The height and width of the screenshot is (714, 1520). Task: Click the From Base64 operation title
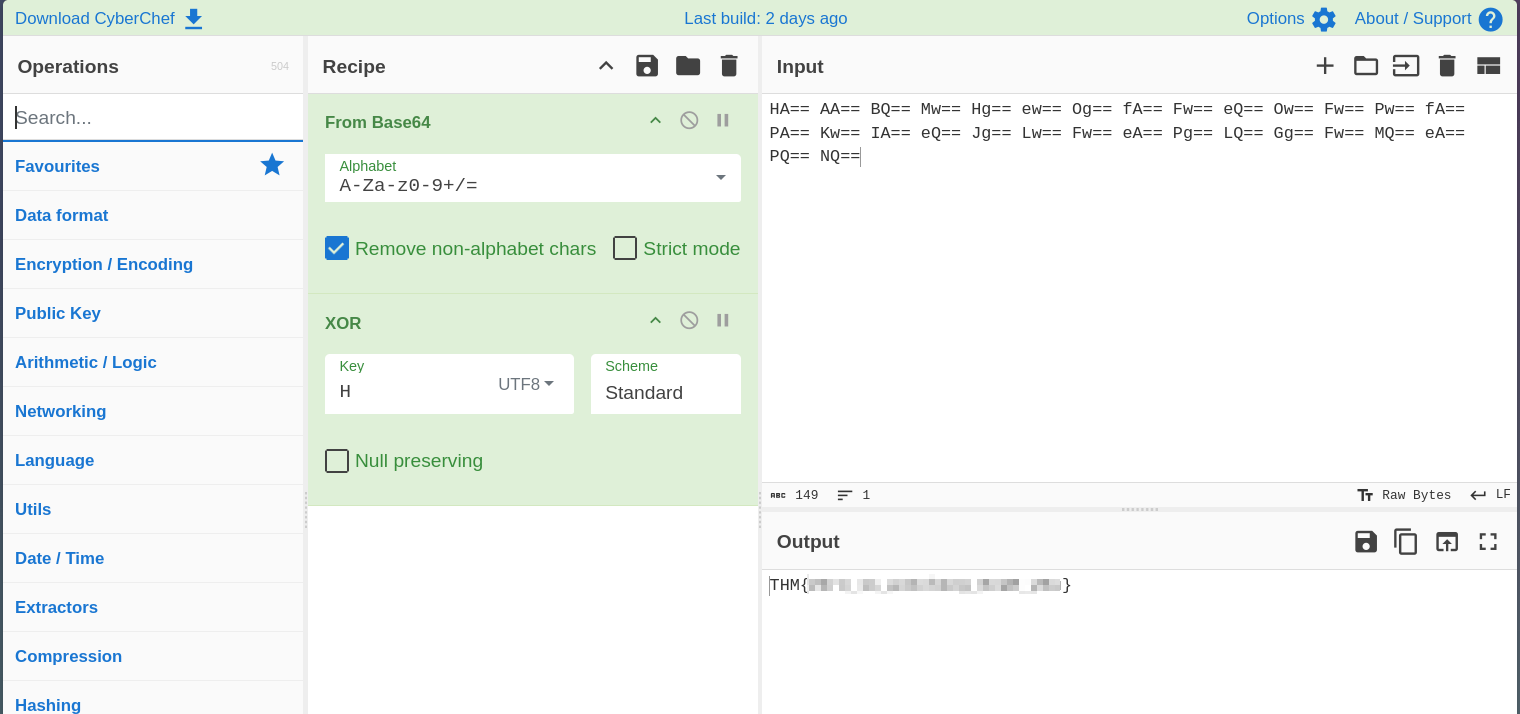coord(378,122)
